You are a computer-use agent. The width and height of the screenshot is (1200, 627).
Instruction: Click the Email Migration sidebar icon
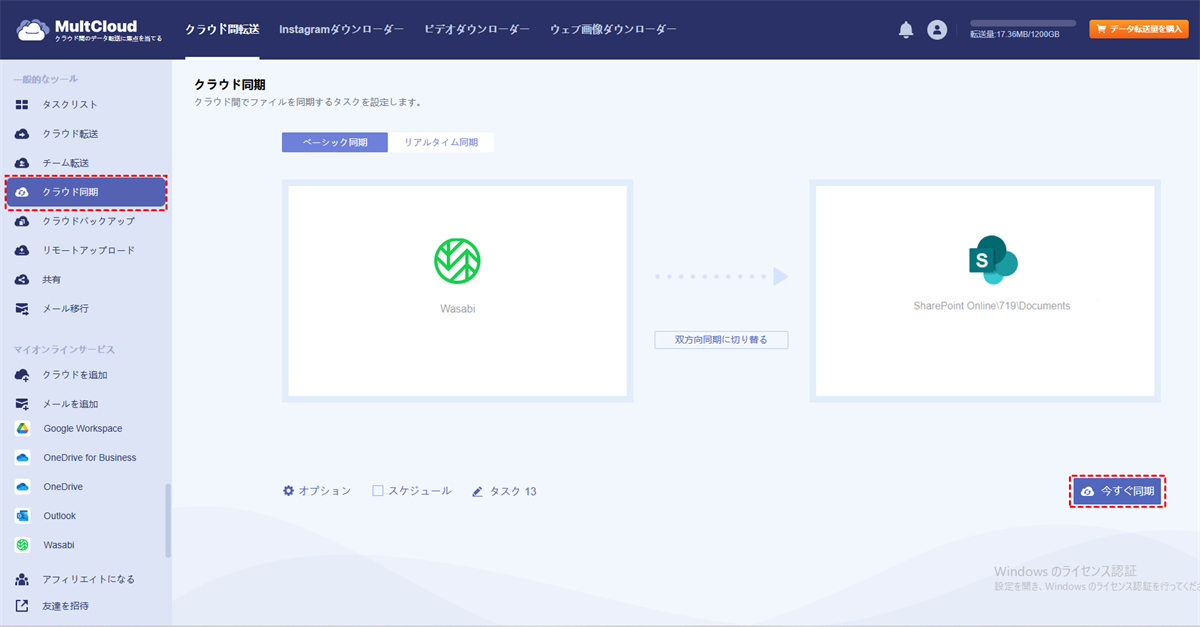22,309
